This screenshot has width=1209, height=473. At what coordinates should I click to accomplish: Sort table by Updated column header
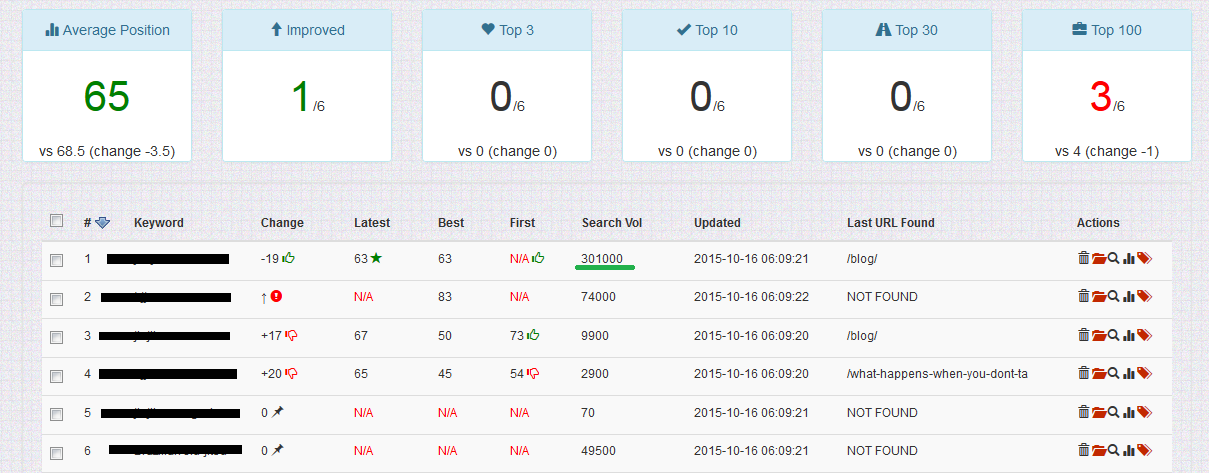pyautogui.click(x=717, y=223)
